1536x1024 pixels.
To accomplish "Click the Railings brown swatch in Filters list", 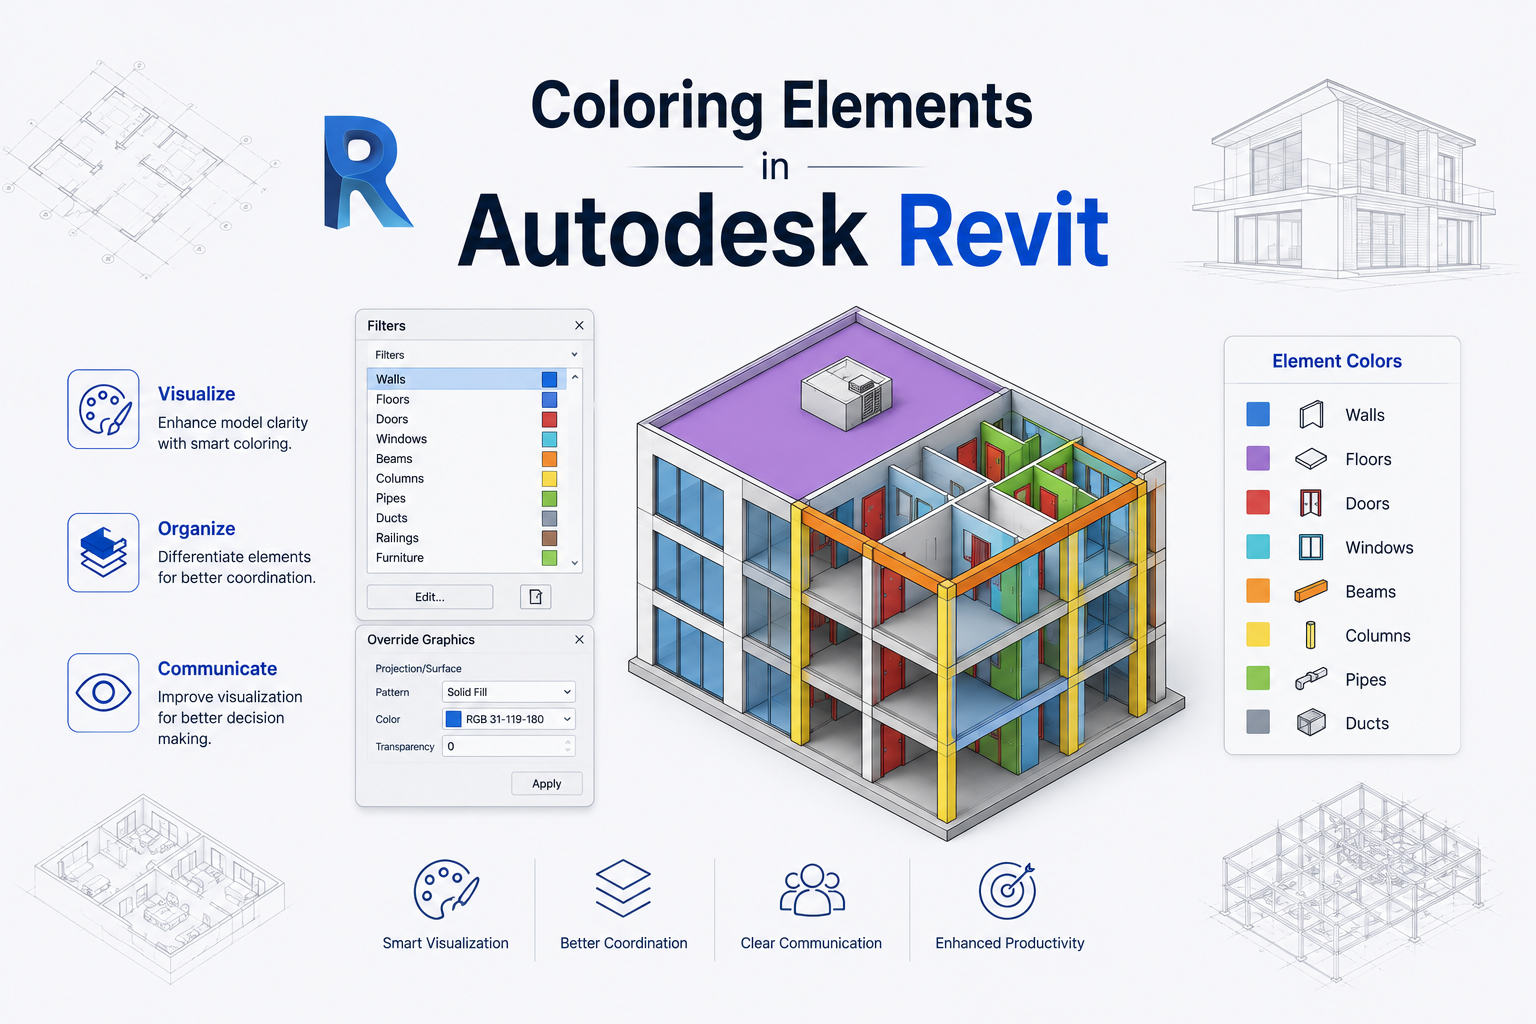I will pyautogui.click(x=549, y=538).
